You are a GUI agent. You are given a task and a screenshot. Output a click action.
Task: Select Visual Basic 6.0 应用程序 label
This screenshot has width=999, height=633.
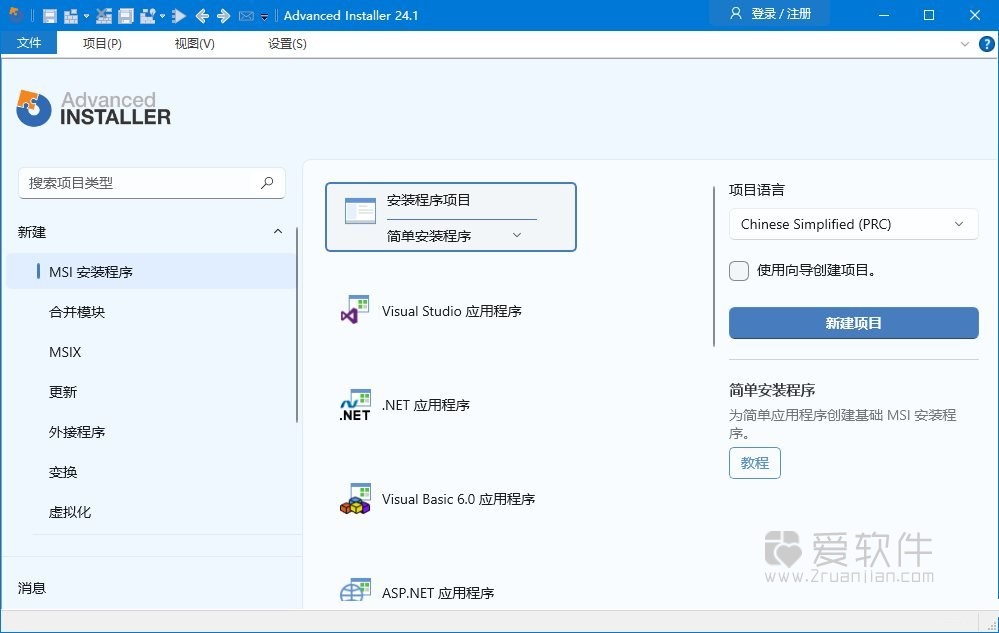coord(458,499)
